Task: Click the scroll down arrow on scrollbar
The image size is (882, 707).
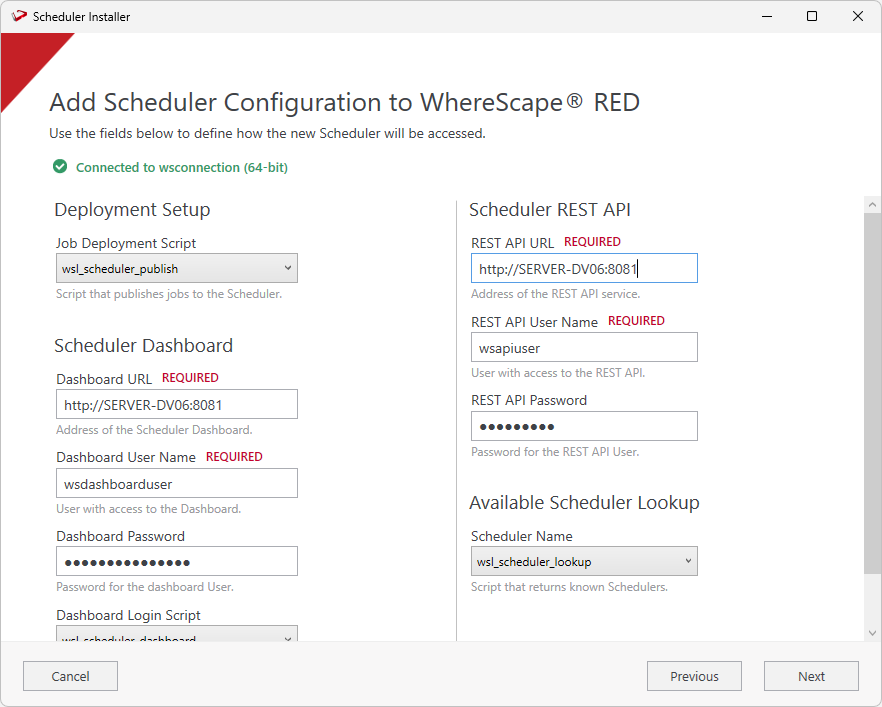Action: pyautogui.click(x=872, y=632)
